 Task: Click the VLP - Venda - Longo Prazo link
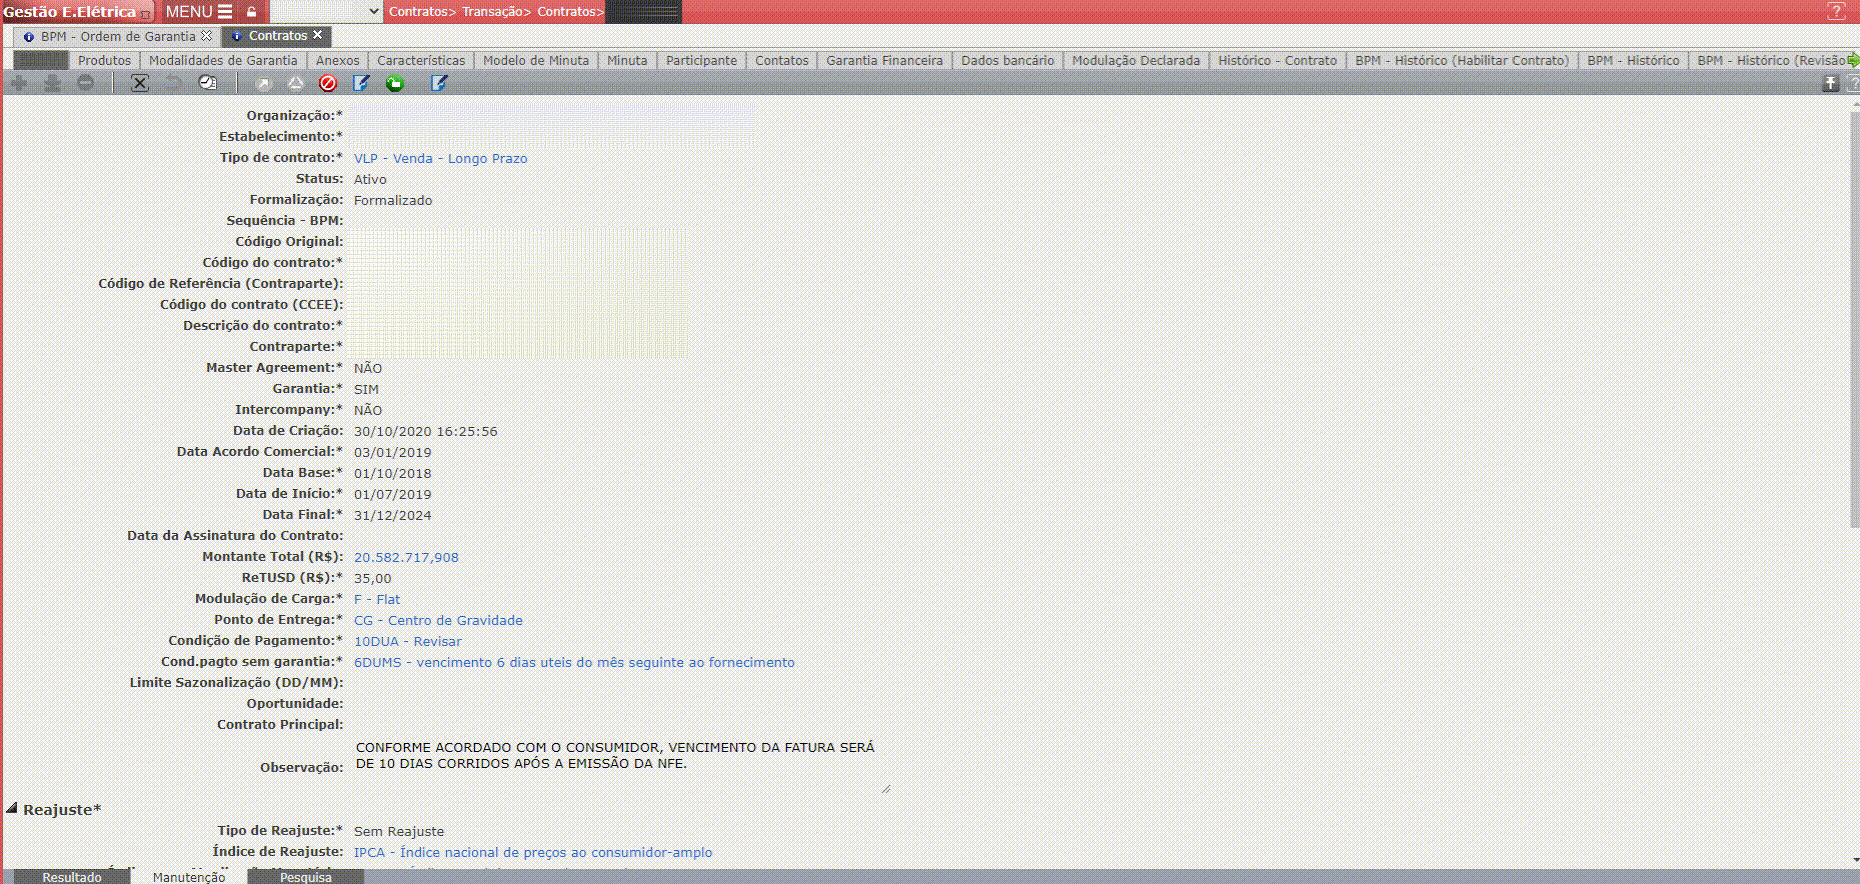pos(440,158)
